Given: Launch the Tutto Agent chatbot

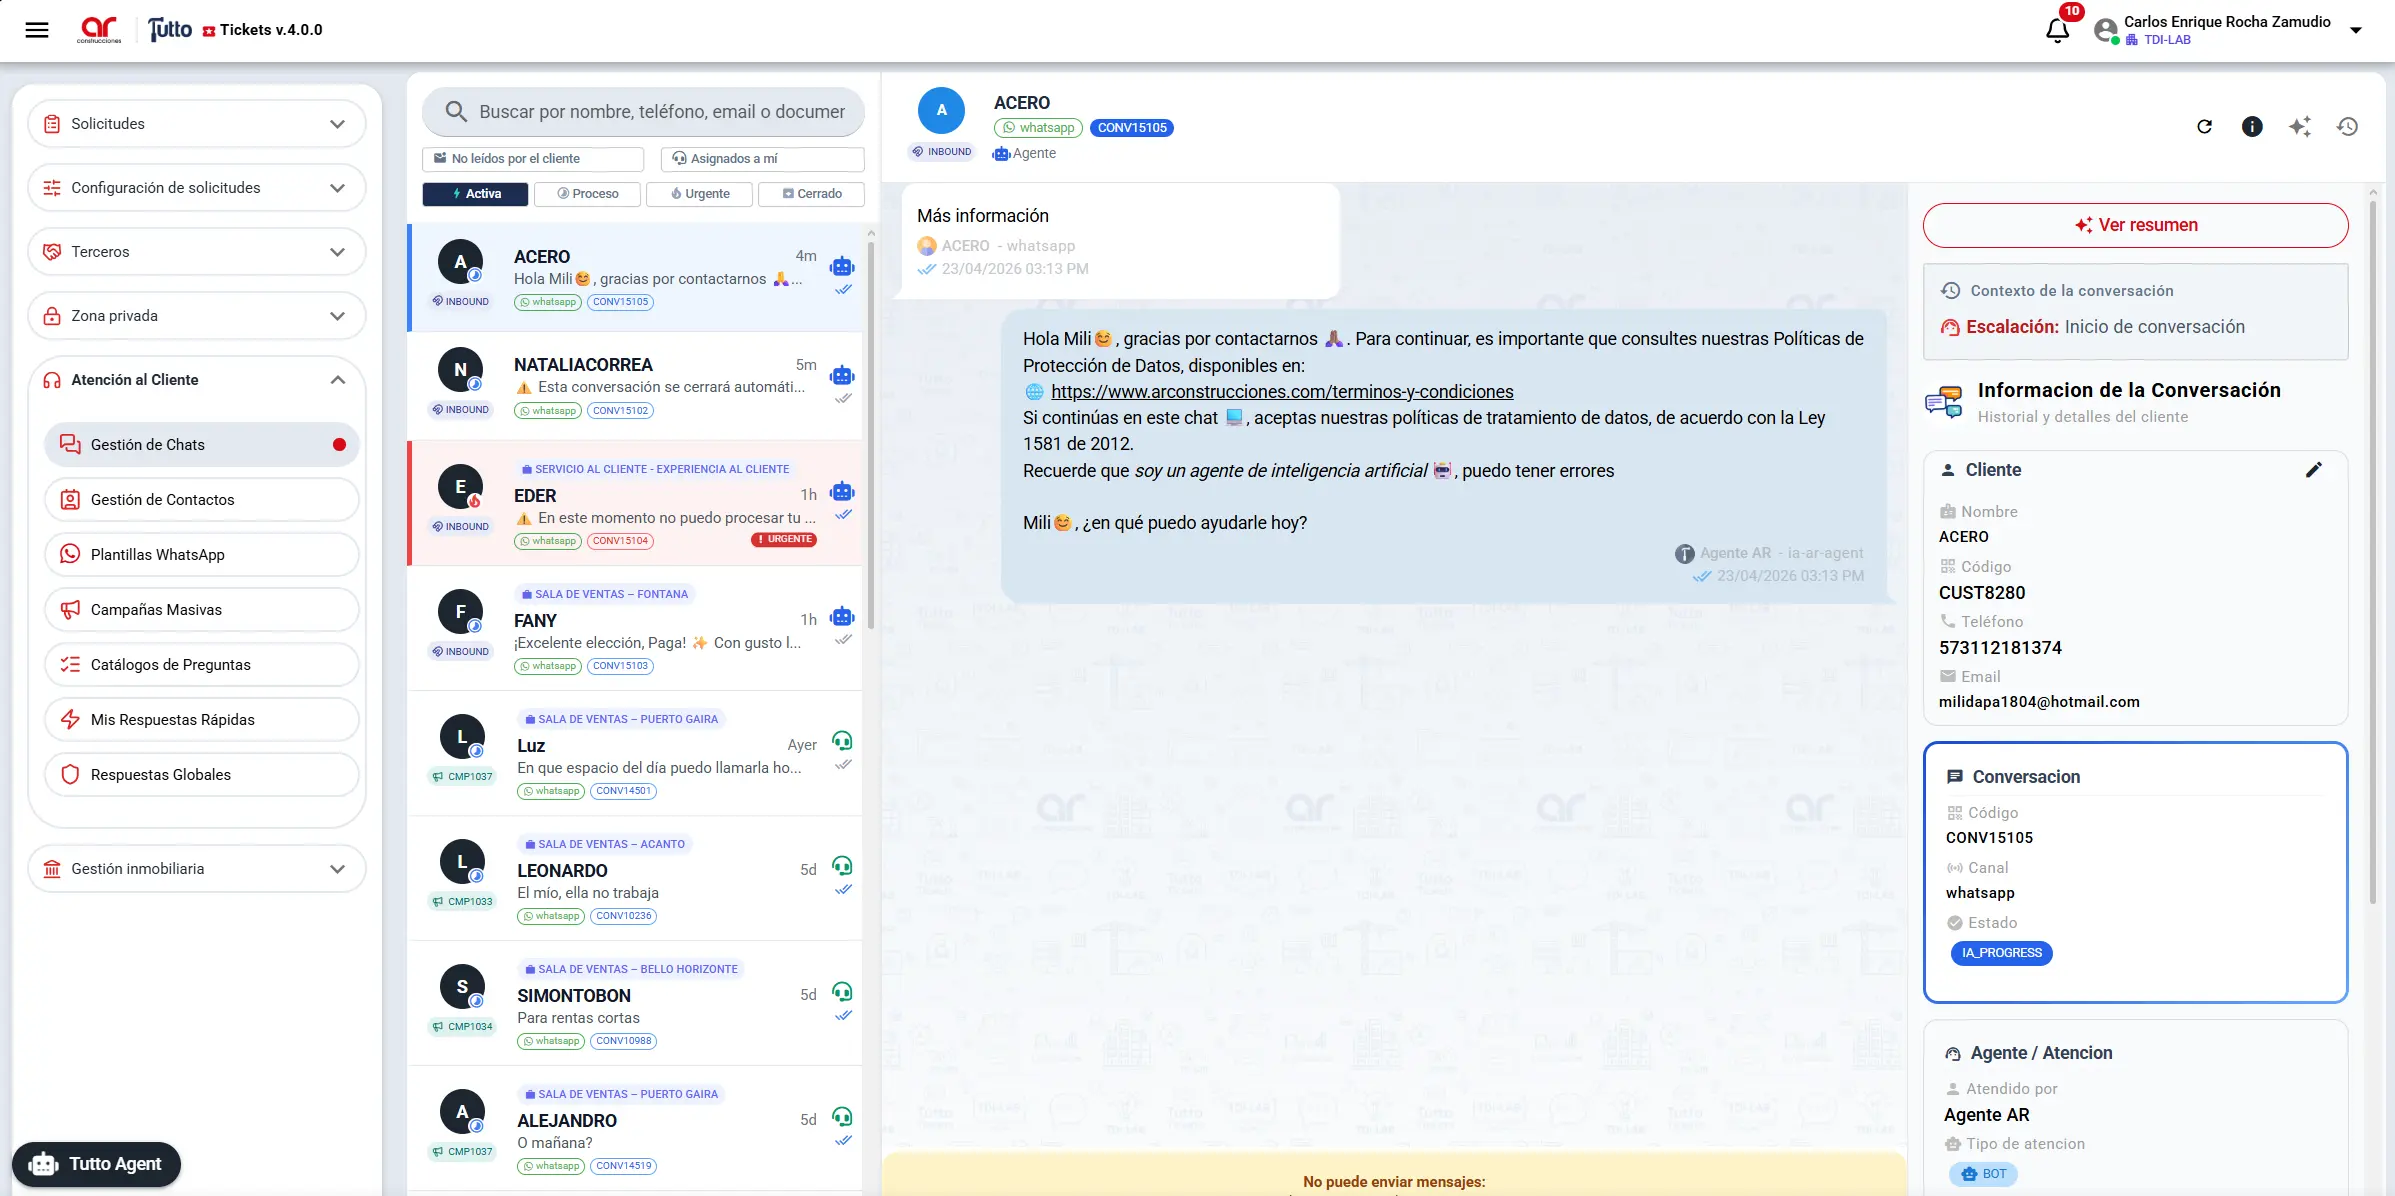Looking at the screenshot, I should (96, 1164).
